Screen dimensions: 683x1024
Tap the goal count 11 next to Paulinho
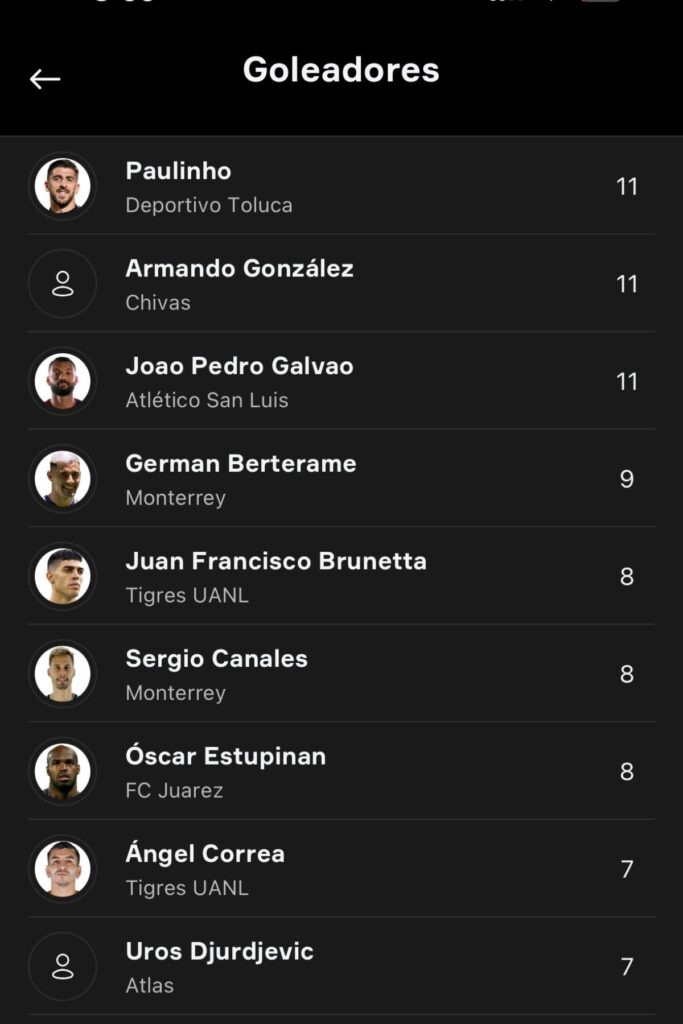point(629,186)
